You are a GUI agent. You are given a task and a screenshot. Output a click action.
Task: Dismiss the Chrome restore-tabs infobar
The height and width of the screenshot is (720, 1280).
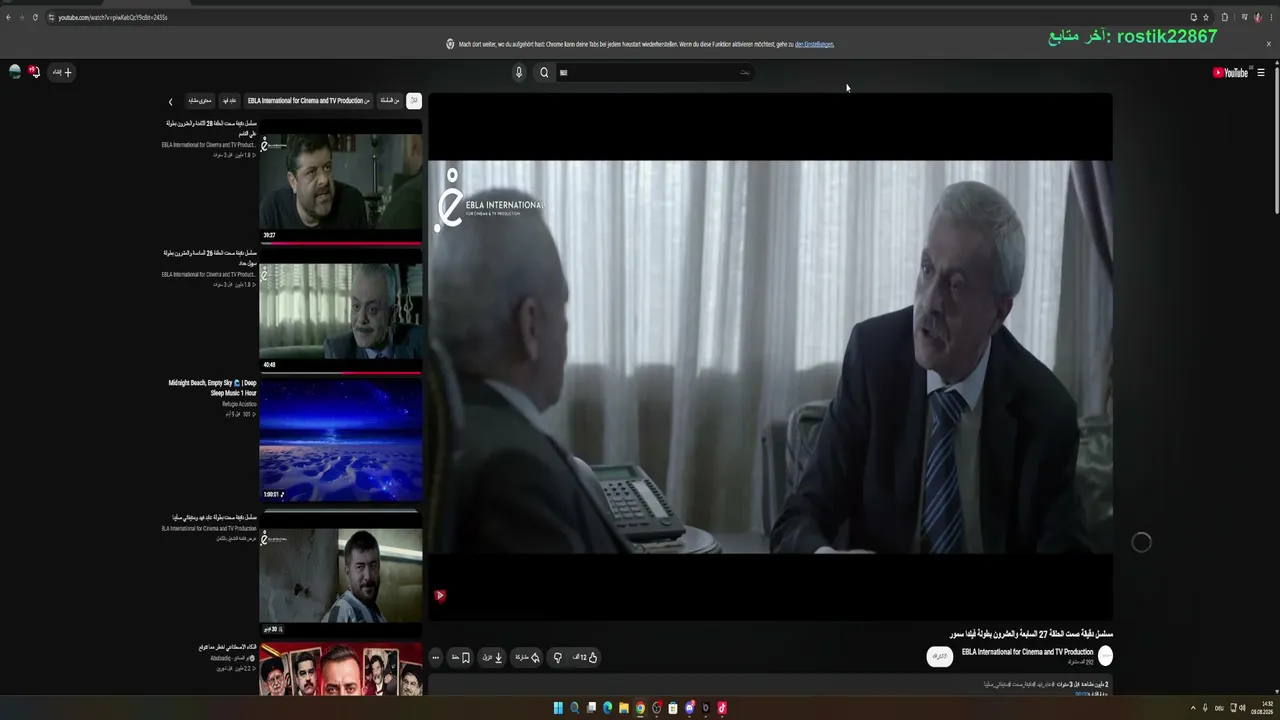(x=1269, y=44)
